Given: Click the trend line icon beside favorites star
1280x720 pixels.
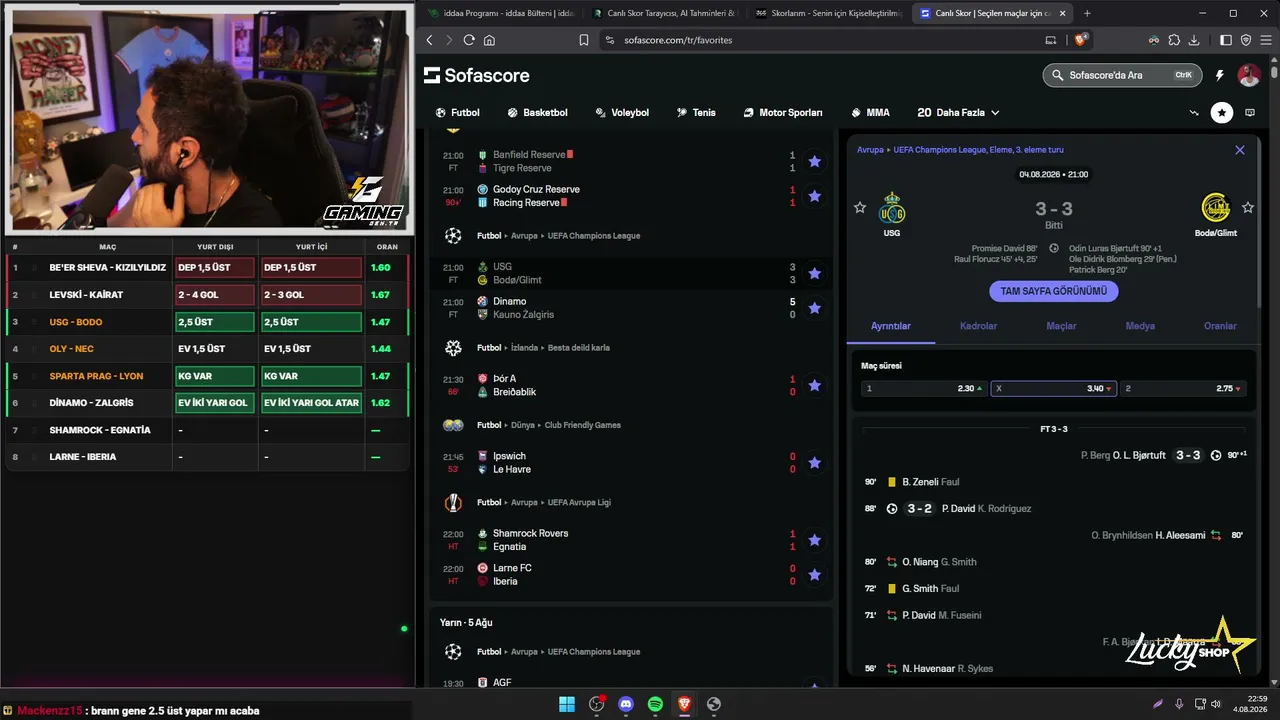Looking at the screenshot, I should (1194, 113).
